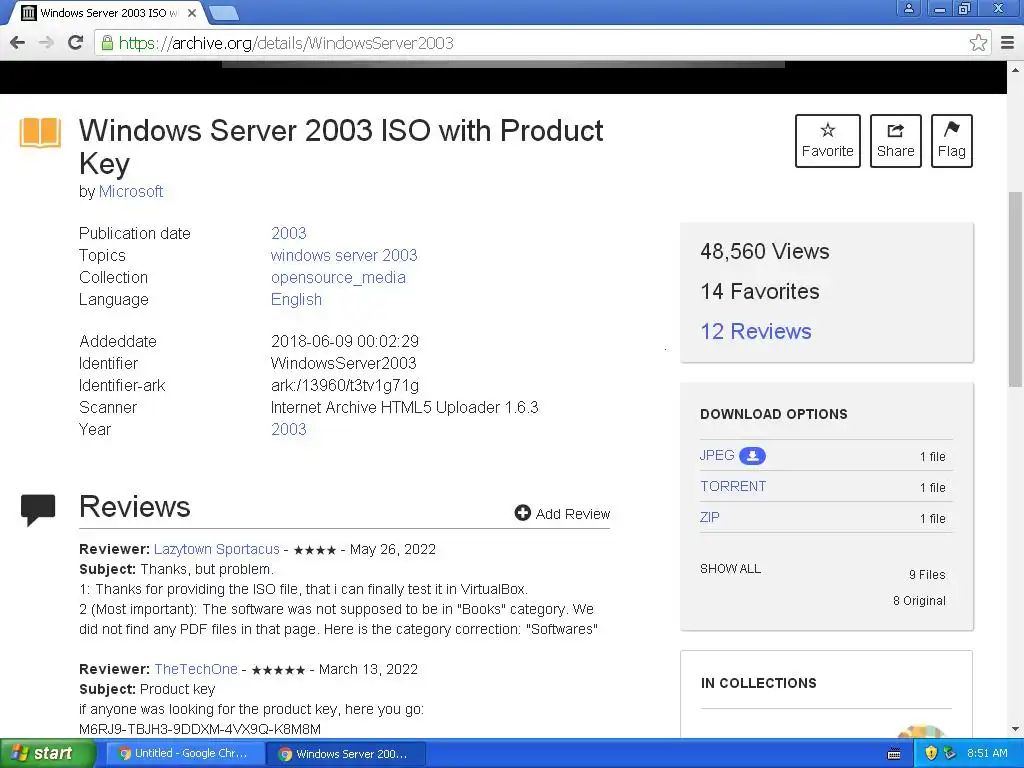Jump to the 12 Reviews link
Screen dimensions: 1024x768
click(756, 331)
